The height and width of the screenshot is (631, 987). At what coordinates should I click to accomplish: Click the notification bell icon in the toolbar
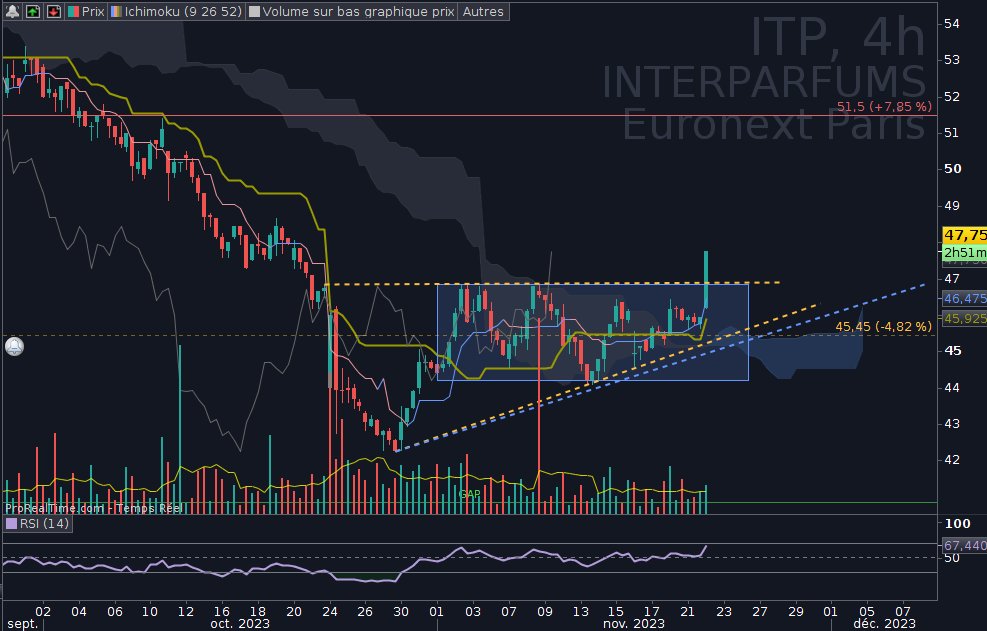(x=12, y=12)
